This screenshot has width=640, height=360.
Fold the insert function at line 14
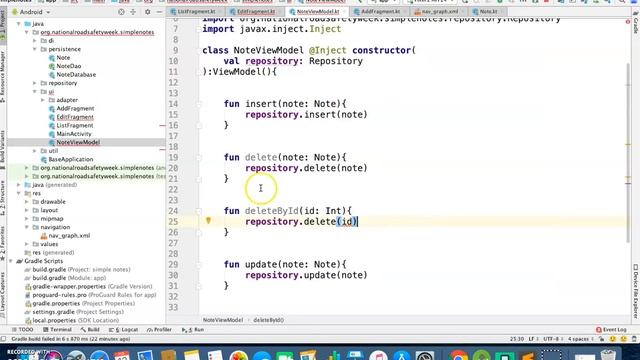199,104
